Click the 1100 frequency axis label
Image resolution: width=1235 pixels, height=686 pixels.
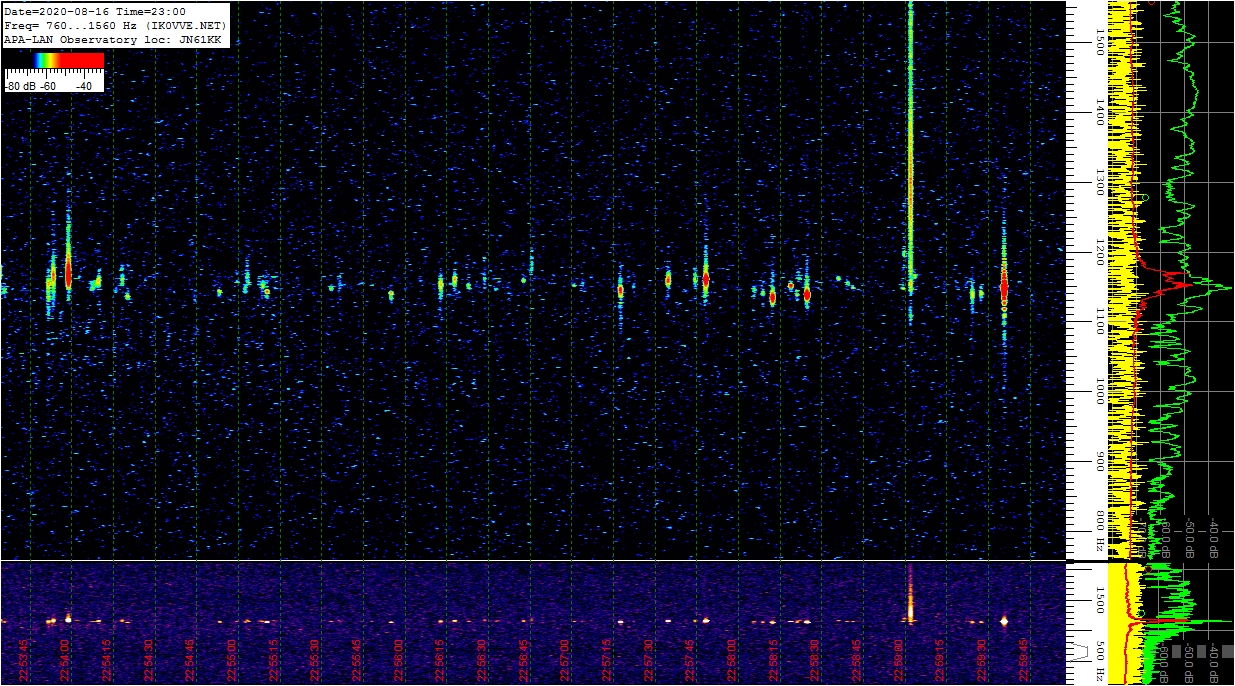pos(1099,322)
